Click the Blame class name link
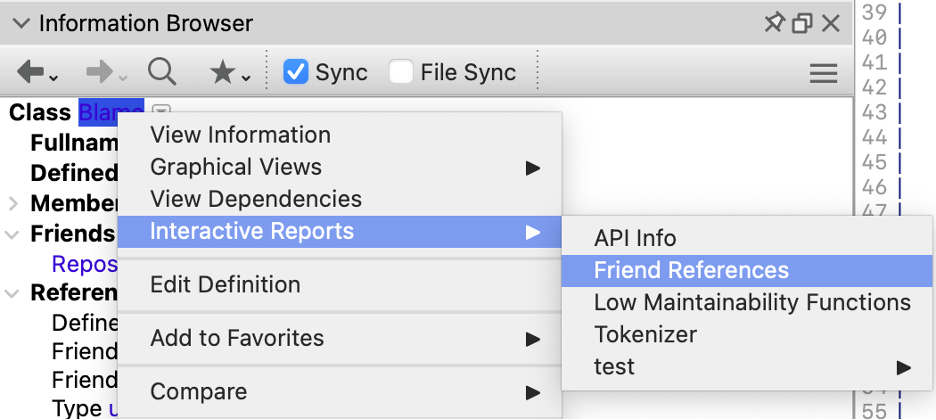 tap(110, 112)
